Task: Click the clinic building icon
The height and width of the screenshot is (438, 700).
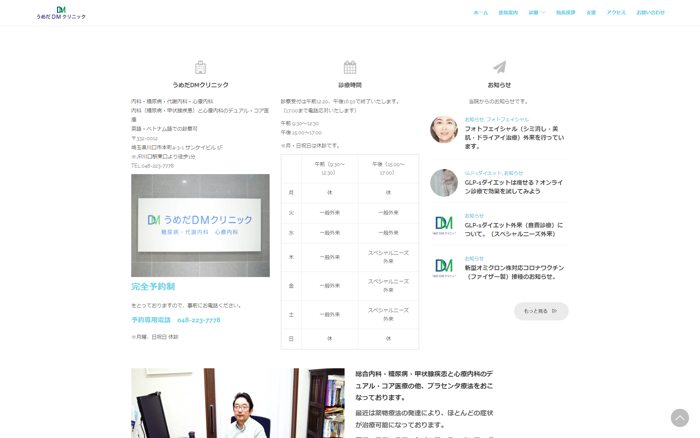Action: click(200, 67)
